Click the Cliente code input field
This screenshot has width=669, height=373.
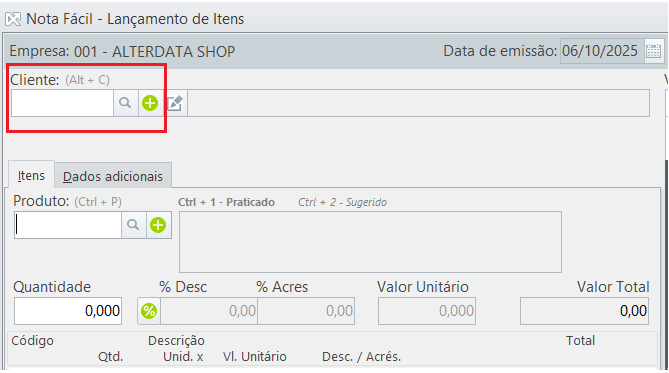pos(62,103)
